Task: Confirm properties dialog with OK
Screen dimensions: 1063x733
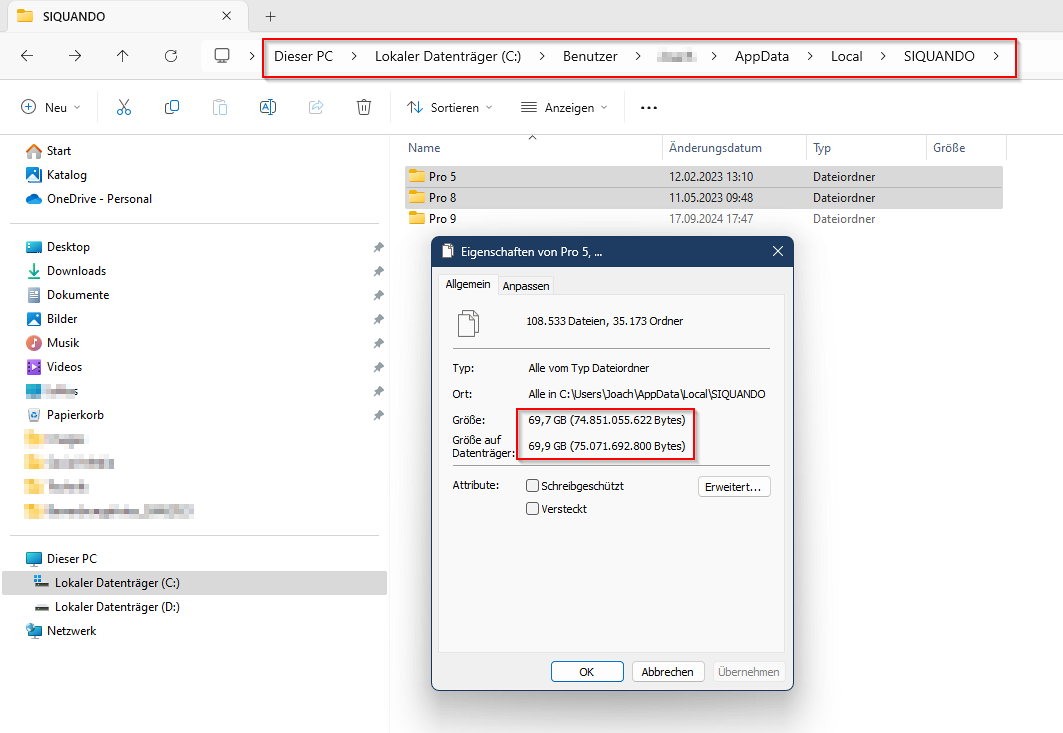Action: coord(586,672)
